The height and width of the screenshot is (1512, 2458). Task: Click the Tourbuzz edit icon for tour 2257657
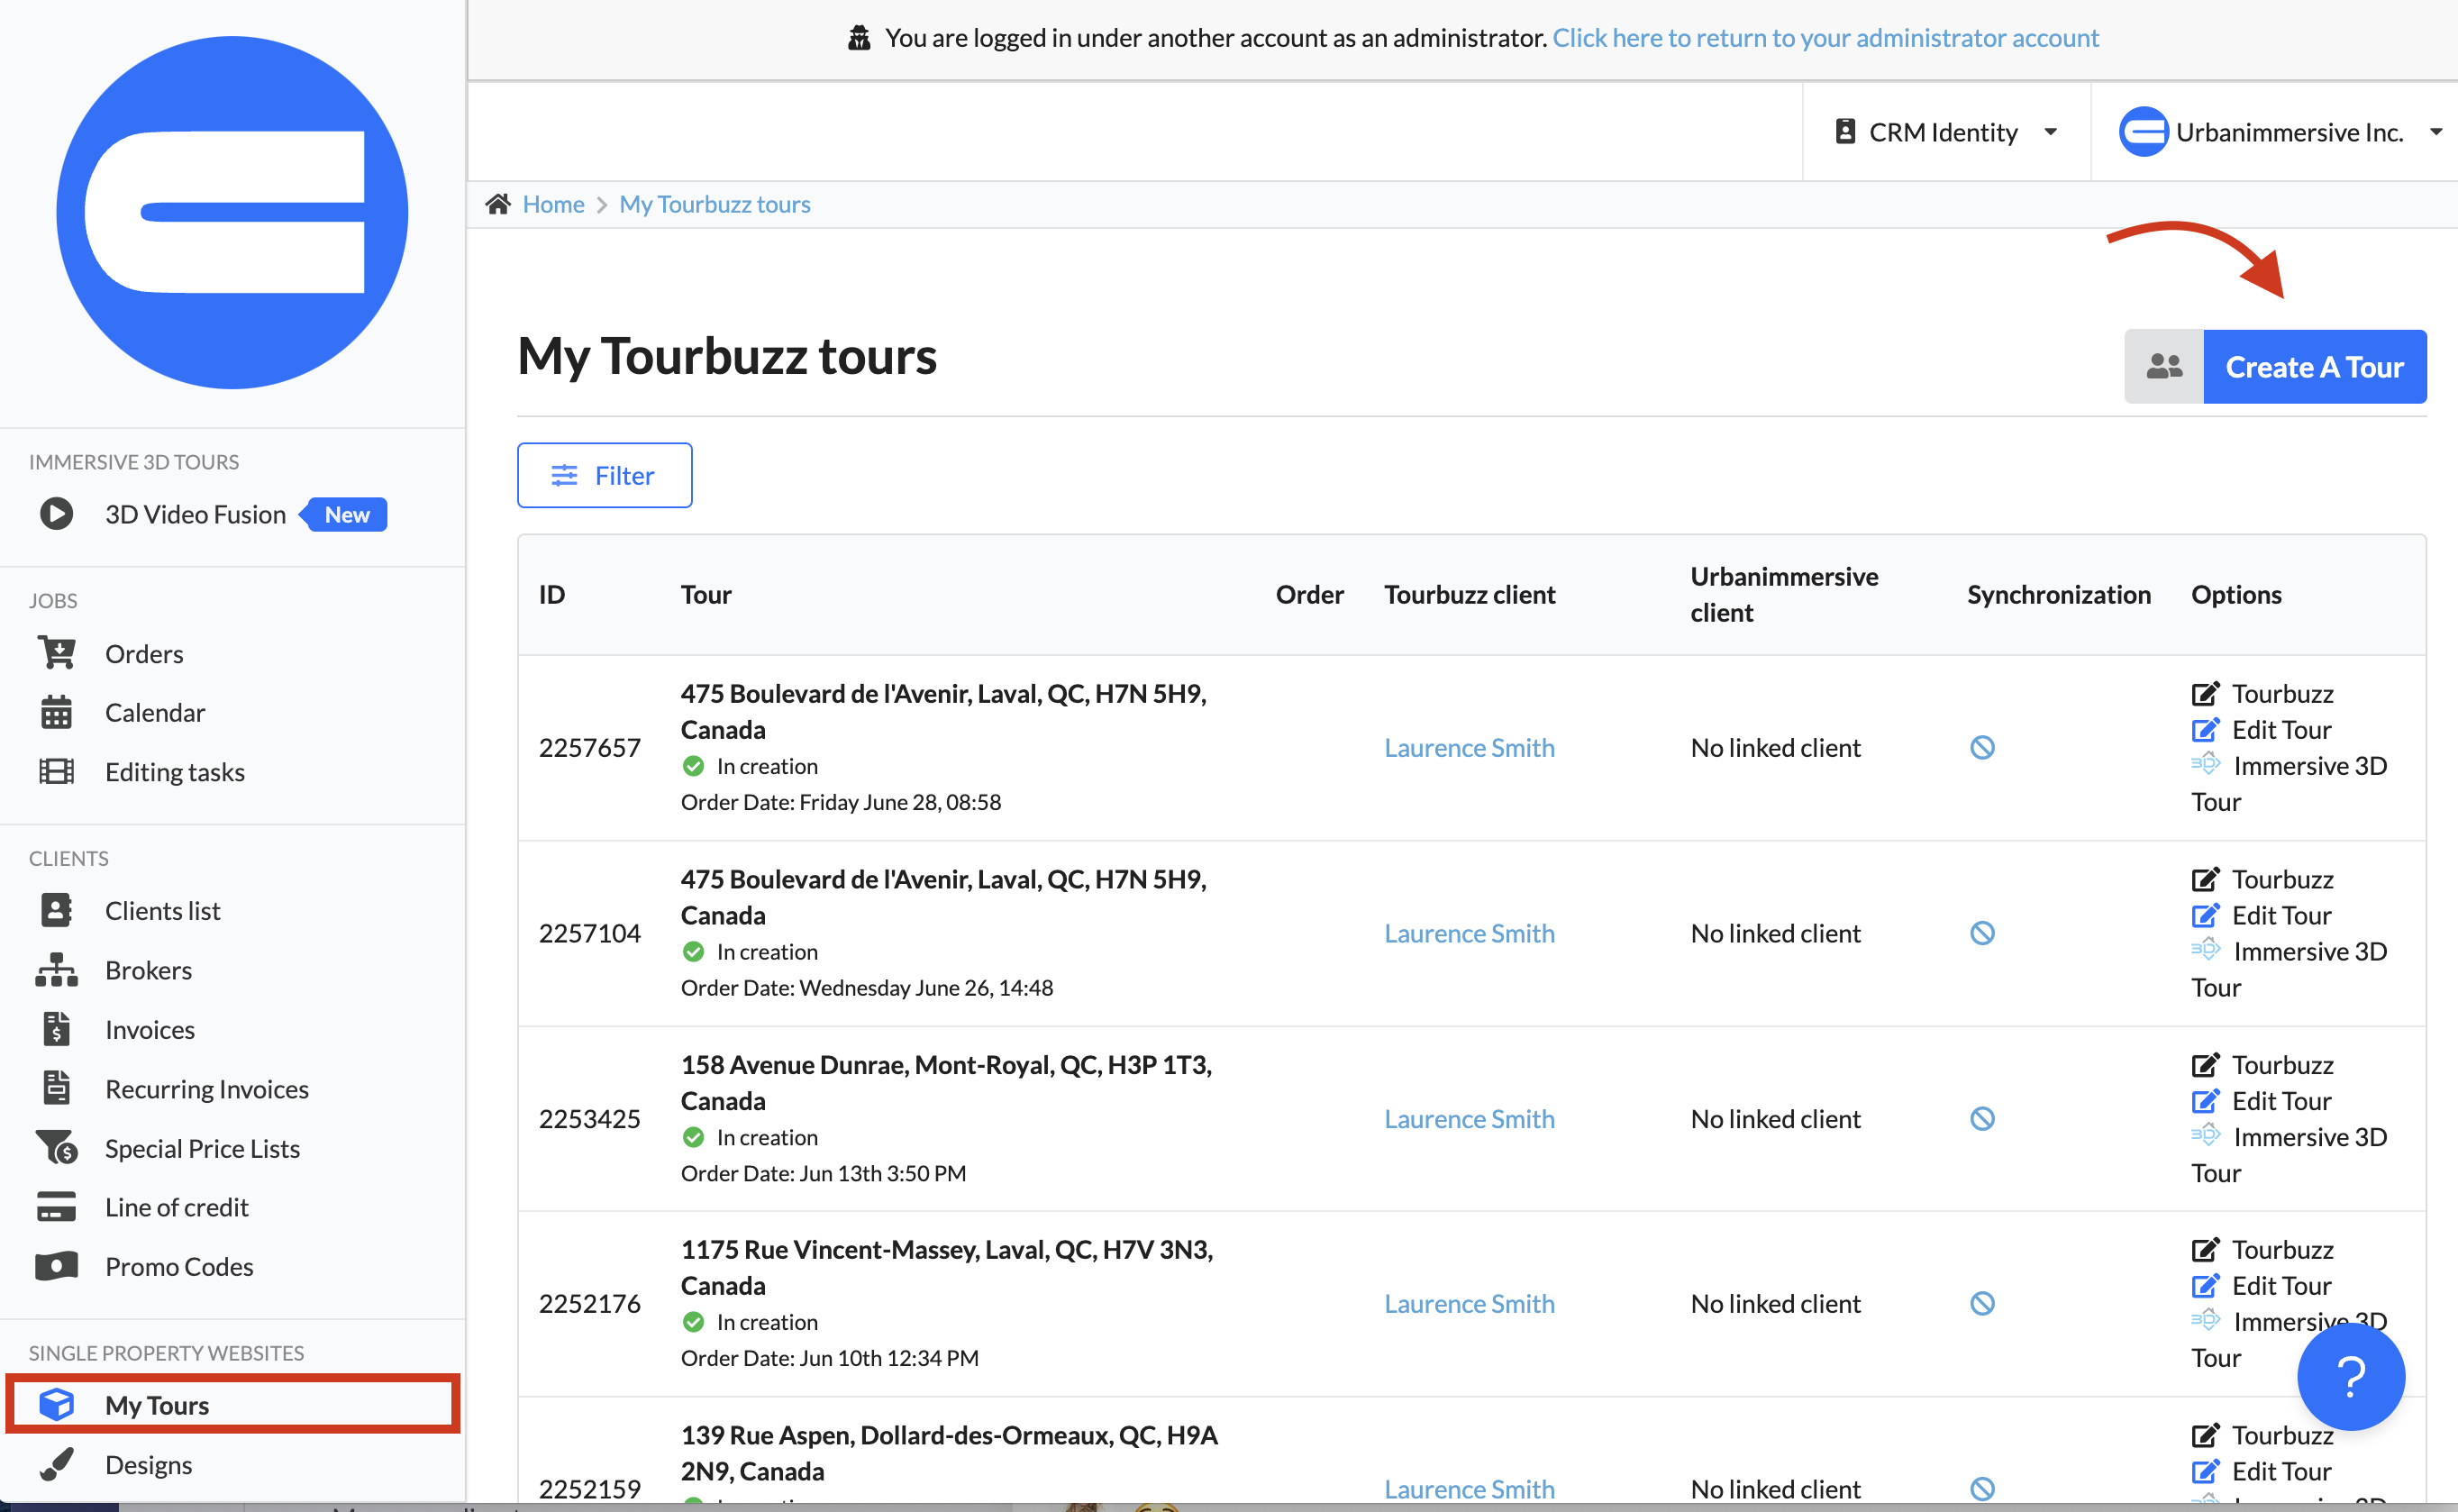[2206, 693]
